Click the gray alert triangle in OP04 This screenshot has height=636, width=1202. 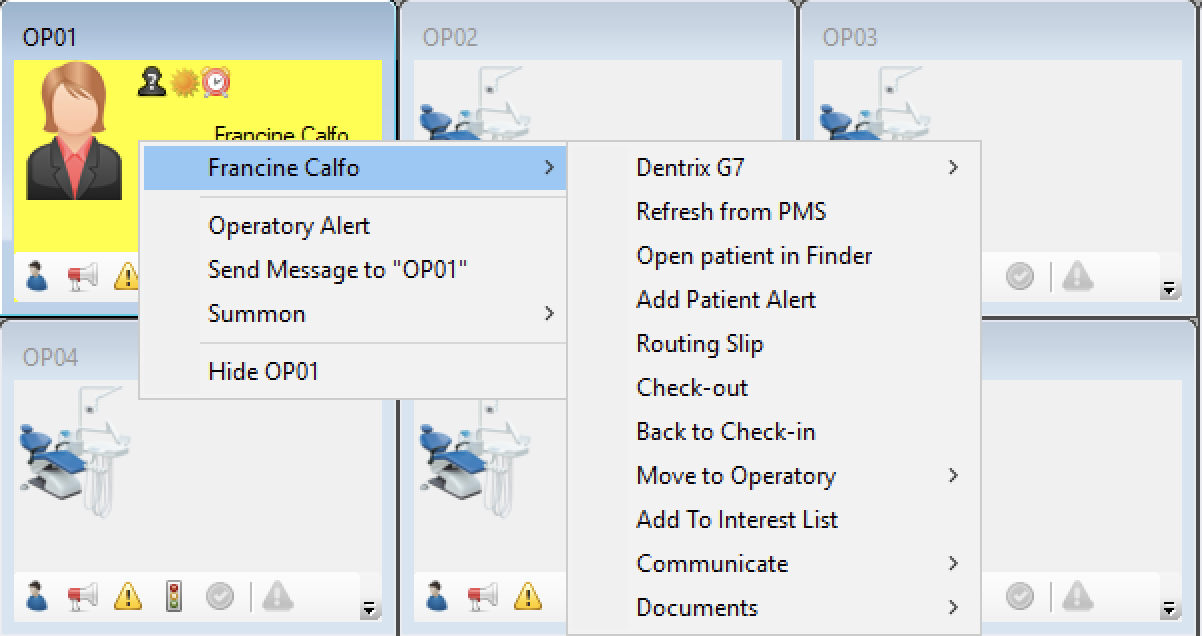278,596
